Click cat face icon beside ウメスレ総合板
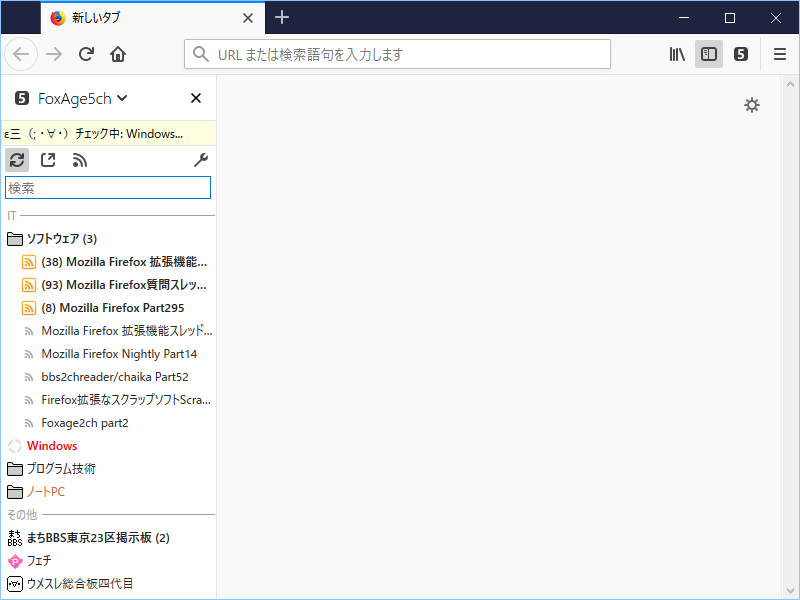This screenshot has height=600, width=800. tap(15, 584)
